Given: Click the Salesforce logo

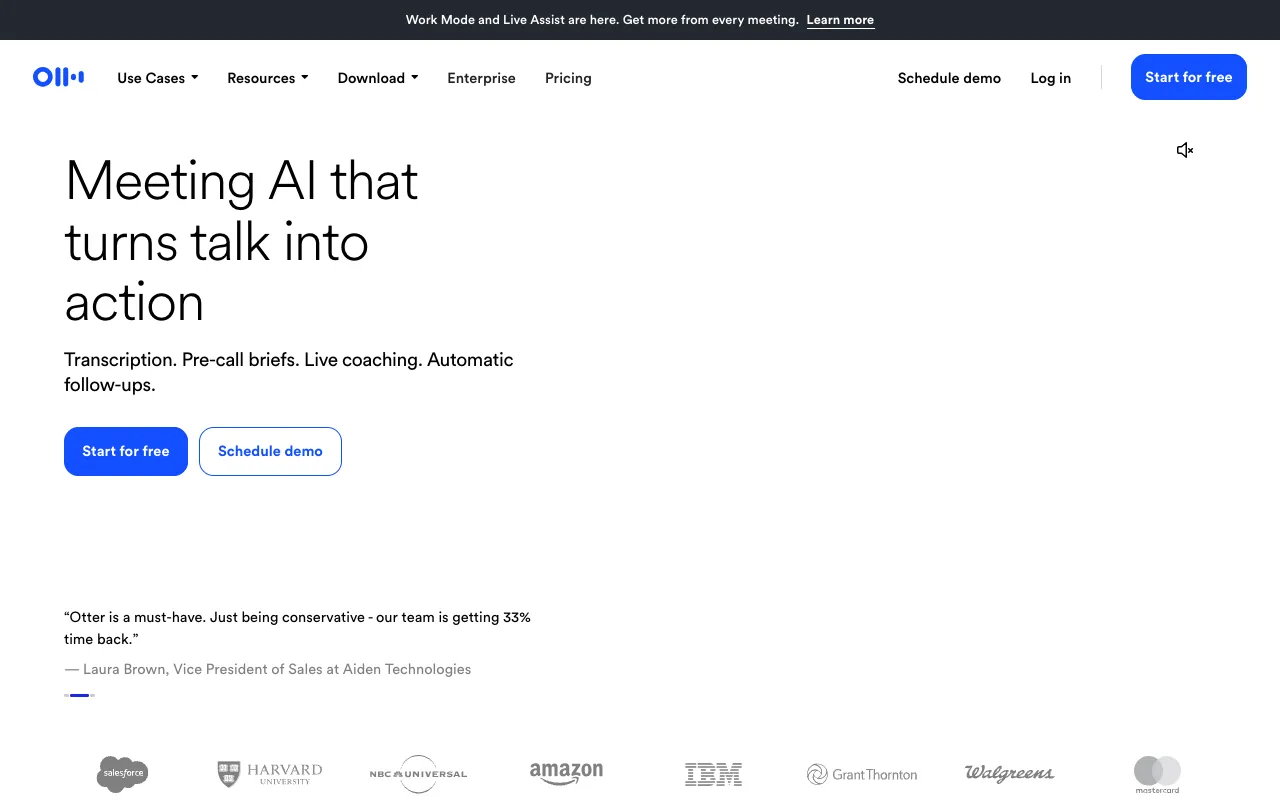Looking at the screenshot, I should point(123,774).
